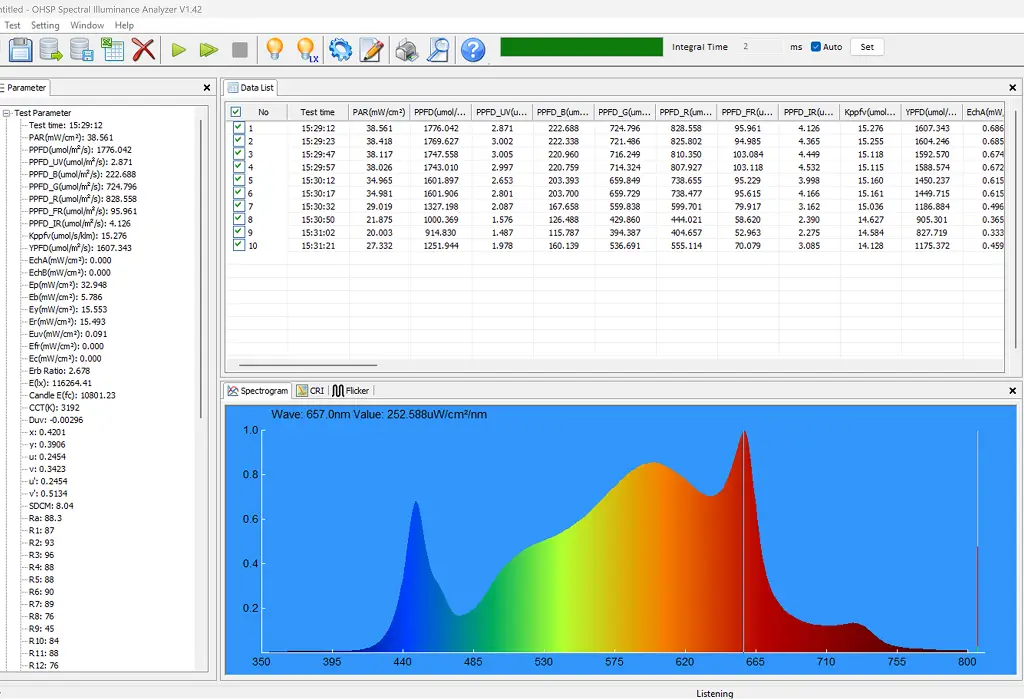Uncheck the select-all checkbox in Data List header
Screen dimensions: 1024x699
point(236,112)
